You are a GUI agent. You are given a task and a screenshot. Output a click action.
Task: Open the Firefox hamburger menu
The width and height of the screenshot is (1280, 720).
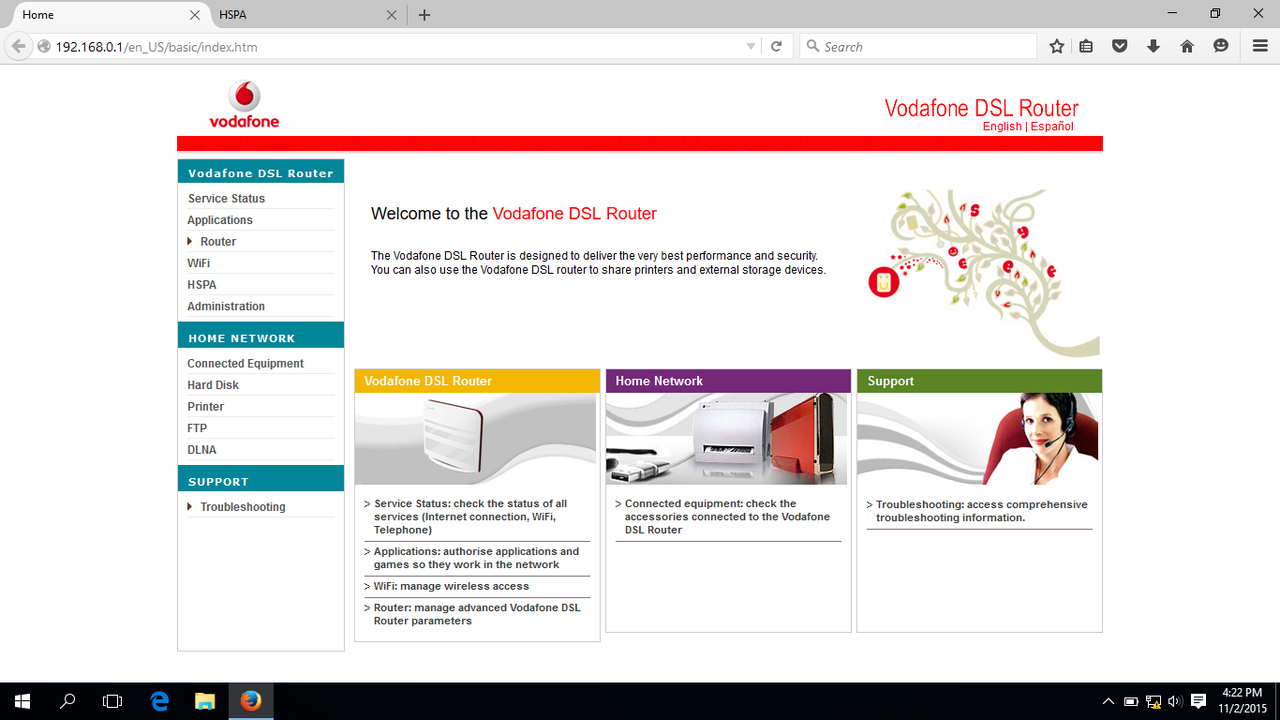tap(1260, 46)
